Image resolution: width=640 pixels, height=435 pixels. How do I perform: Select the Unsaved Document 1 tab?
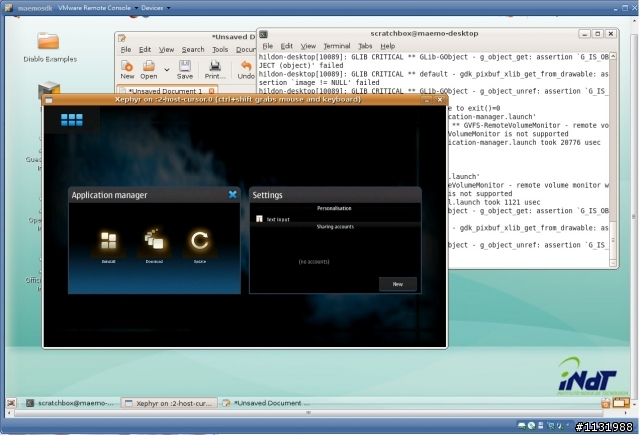click(165, 91)
